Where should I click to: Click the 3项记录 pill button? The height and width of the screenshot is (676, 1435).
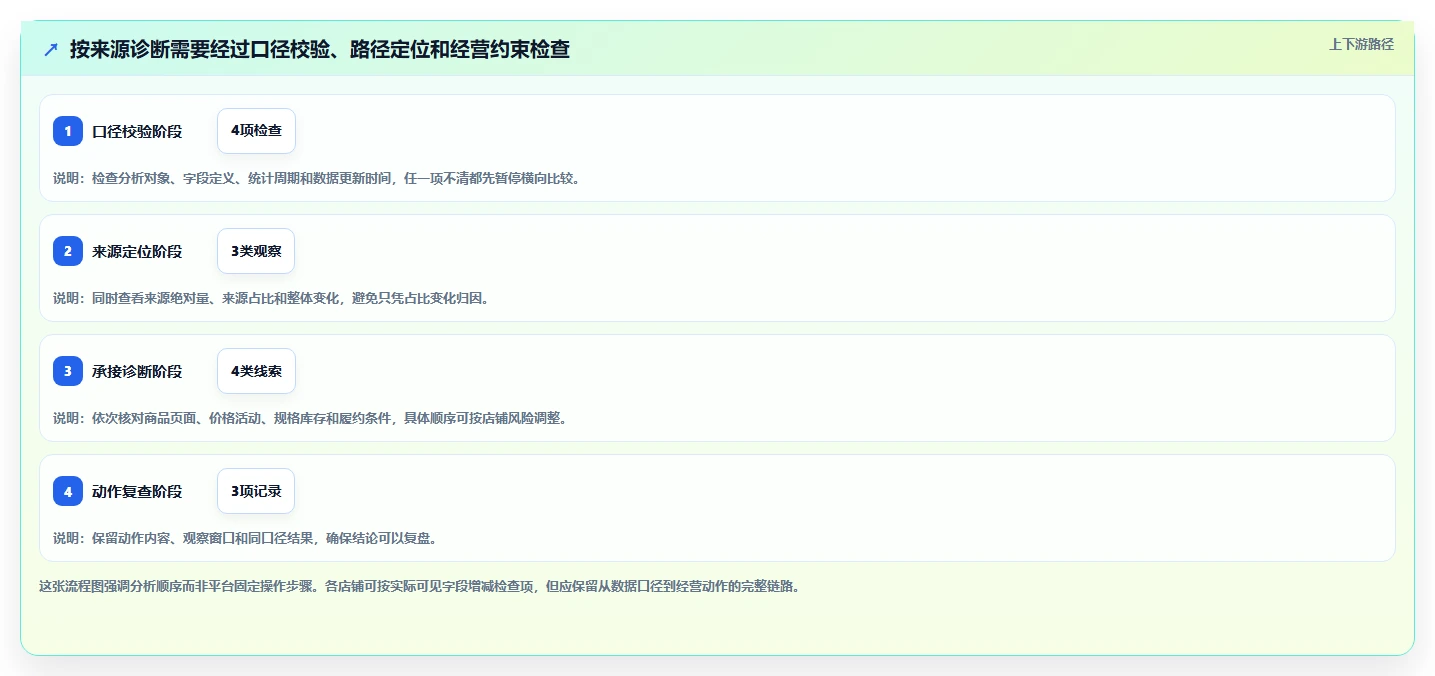[x=256, y=491]
